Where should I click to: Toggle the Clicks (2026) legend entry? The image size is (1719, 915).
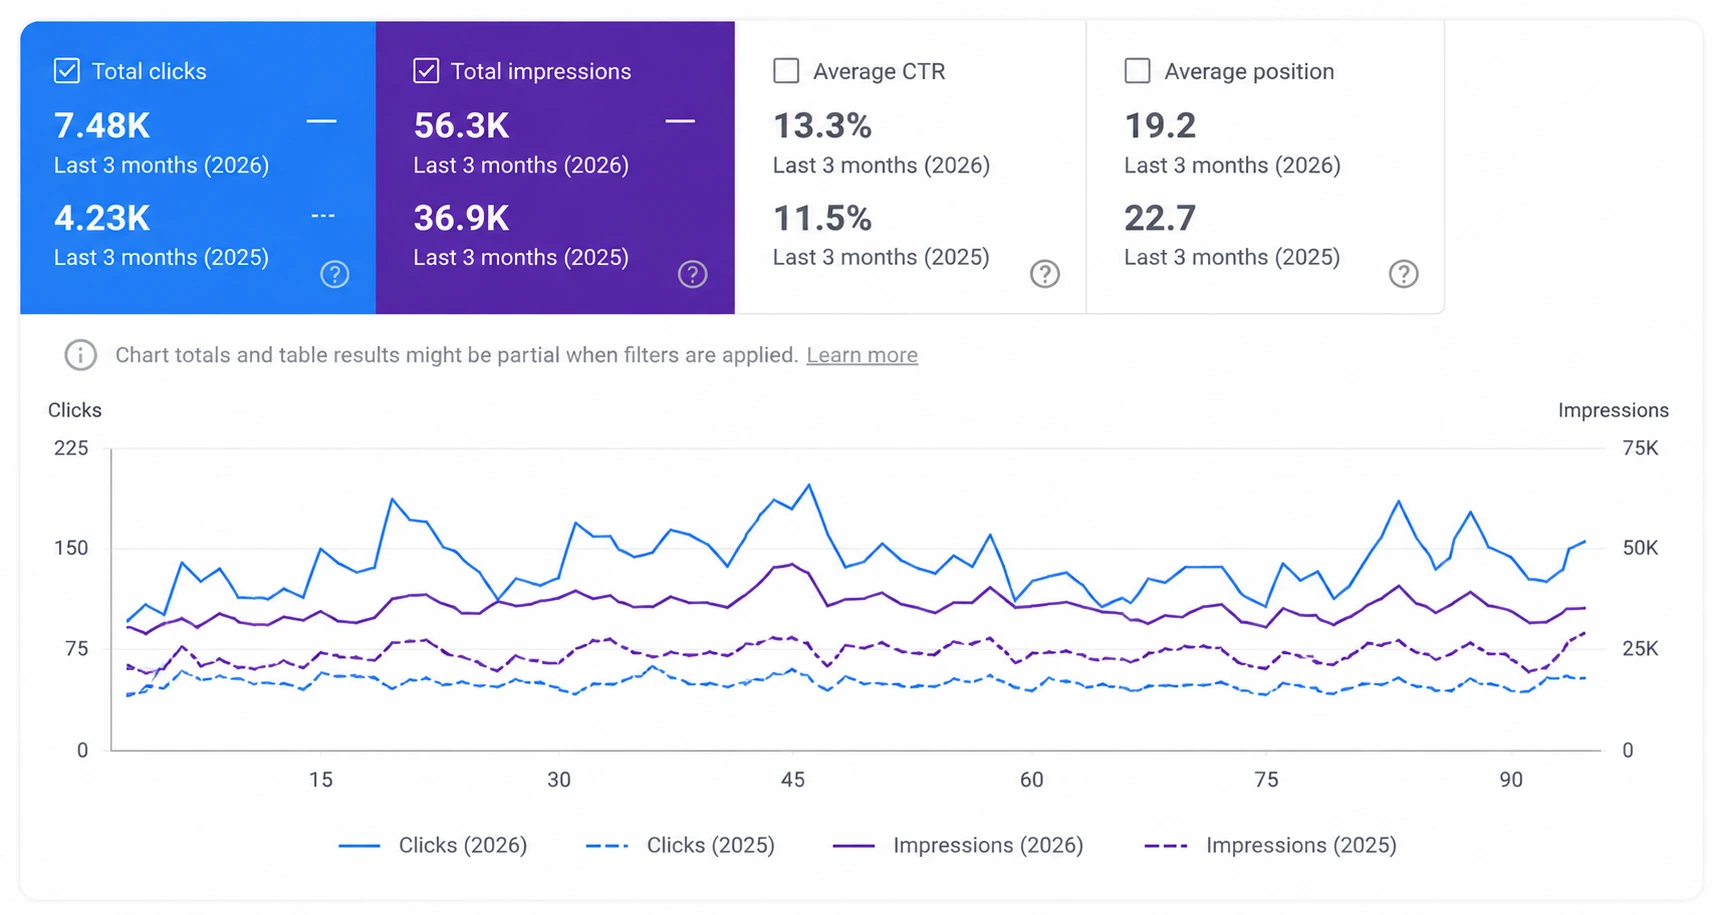tap(433, 846)
